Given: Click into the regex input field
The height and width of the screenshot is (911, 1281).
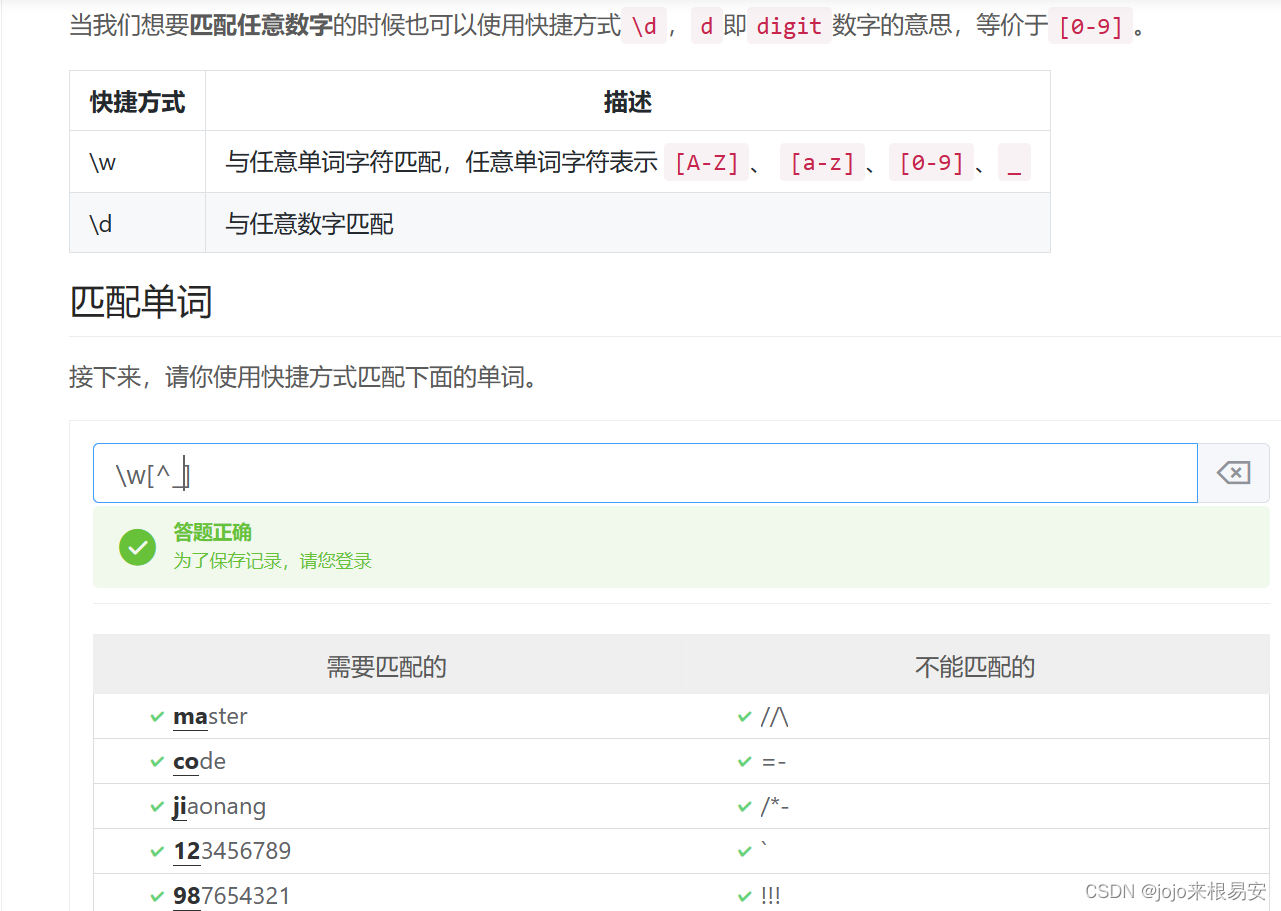Looking at the screenshot, I should 645,473.
